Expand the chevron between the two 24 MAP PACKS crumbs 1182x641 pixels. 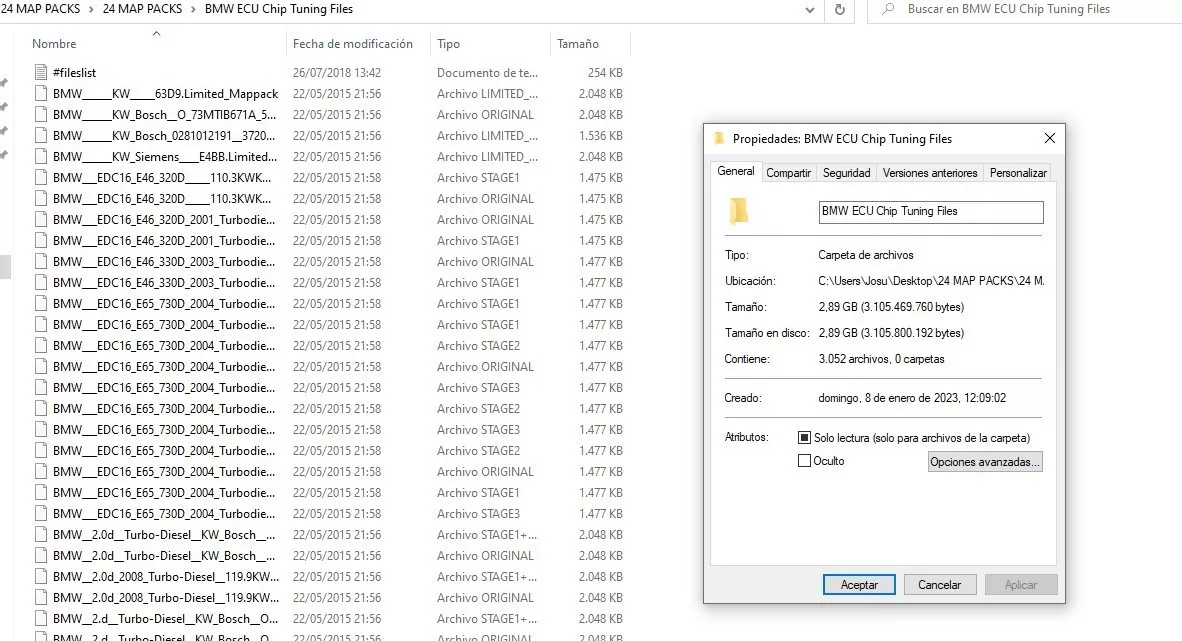pyautogui.click(x=91, y=9)
